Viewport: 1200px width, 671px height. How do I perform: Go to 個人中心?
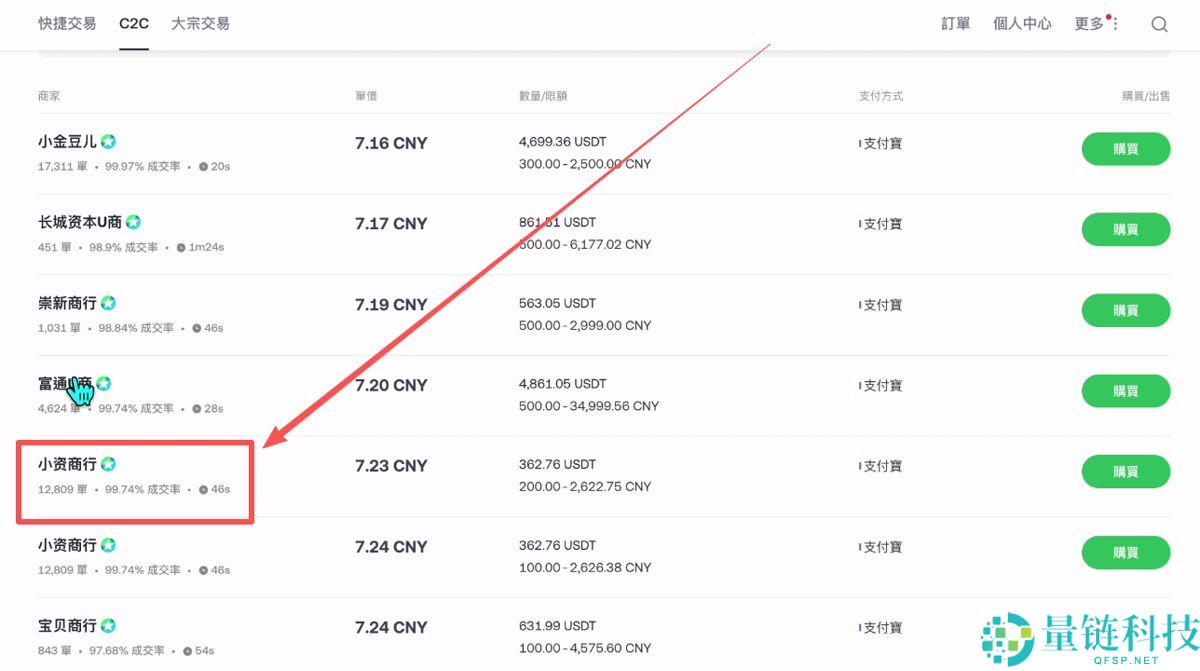point(1022,24)
